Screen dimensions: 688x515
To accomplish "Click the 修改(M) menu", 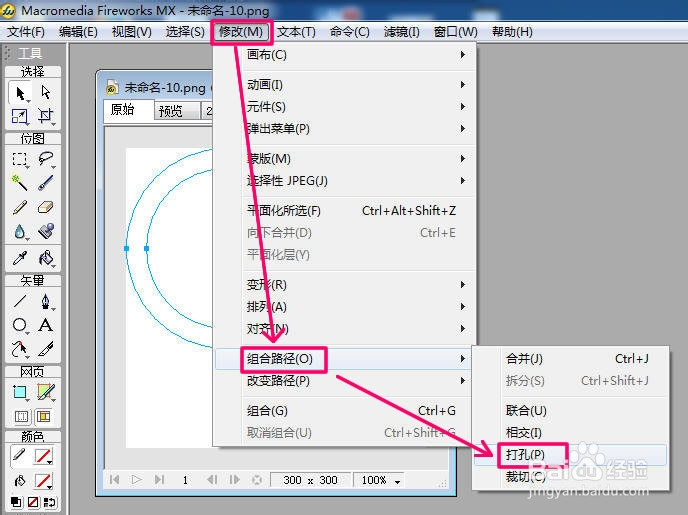I will pyautogui.click(x=241, y=32).
